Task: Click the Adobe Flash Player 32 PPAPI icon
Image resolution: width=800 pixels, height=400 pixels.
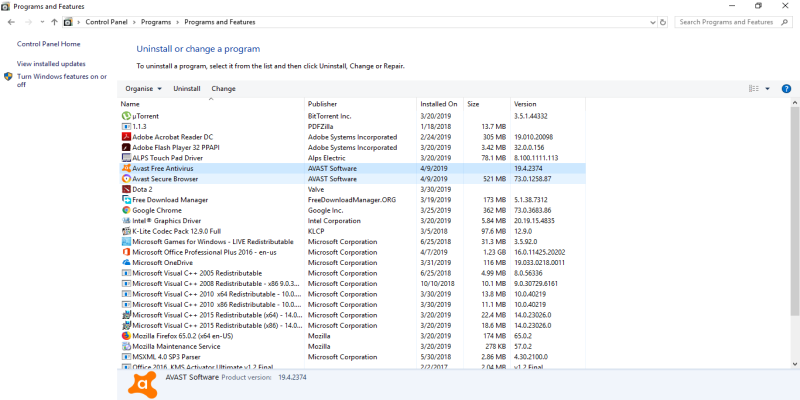Action: (127, 147)
